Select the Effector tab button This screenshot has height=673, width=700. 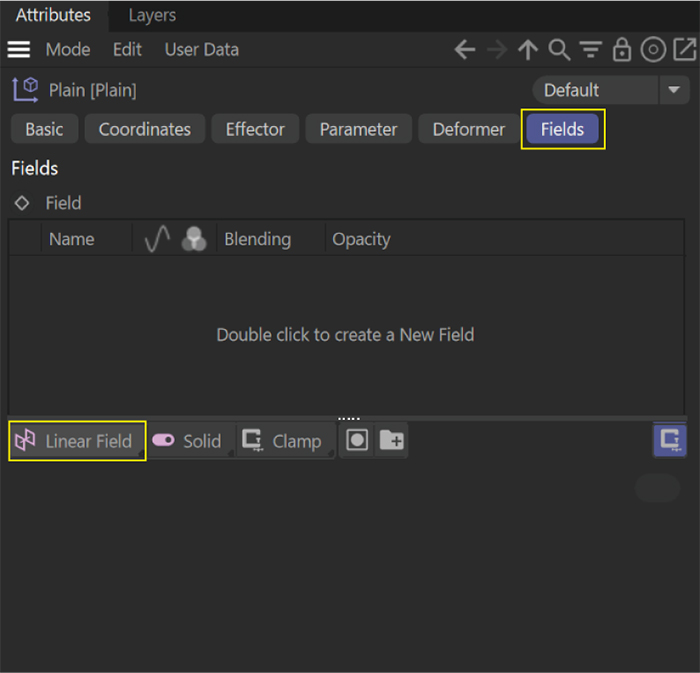(255, 129)
